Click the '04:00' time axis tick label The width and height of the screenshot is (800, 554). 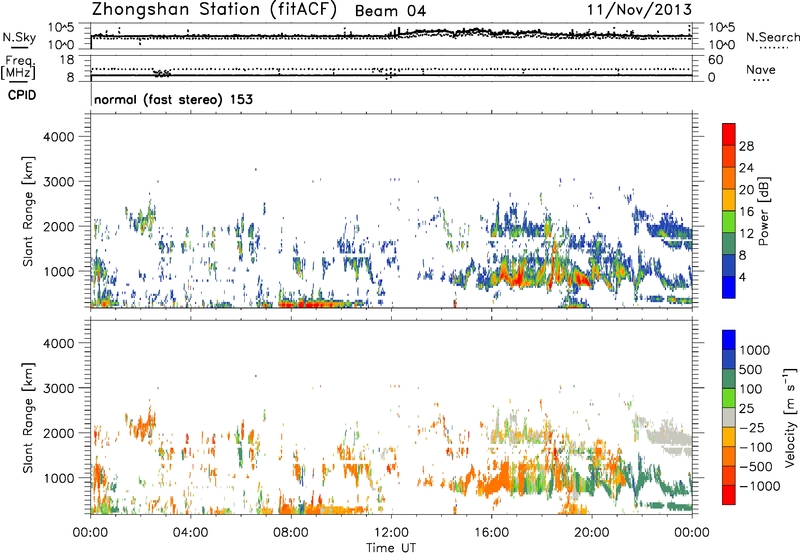click(x=191, y=533)
